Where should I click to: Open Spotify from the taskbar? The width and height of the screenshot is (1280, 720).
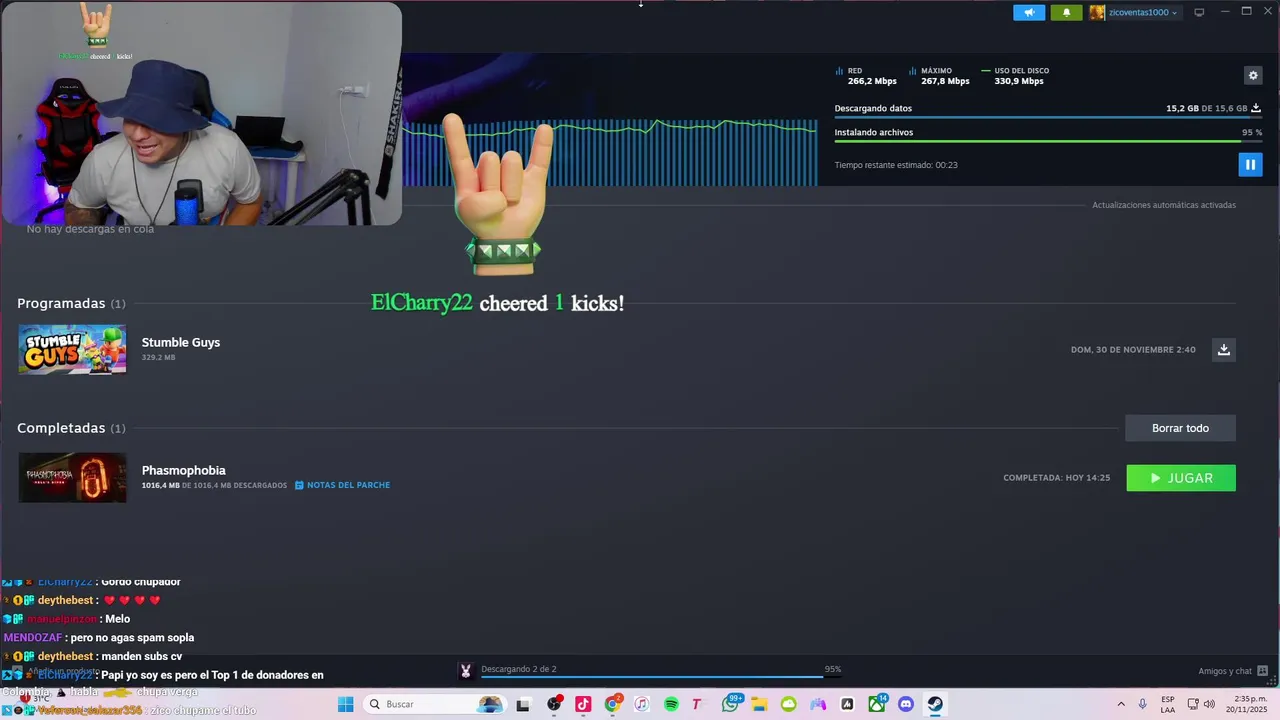(x=671, y=704)
